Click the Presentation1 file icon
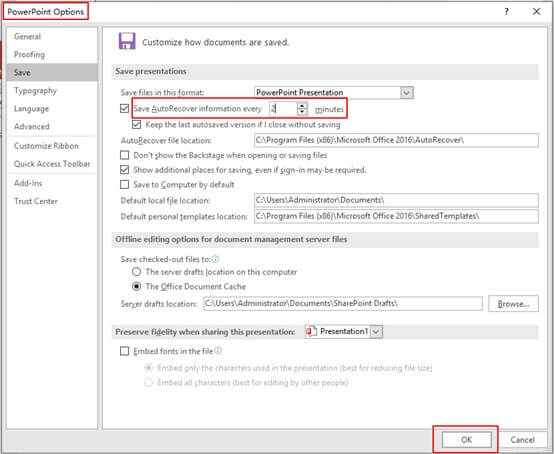Screen dimensions: 554x454 [311, 331]
